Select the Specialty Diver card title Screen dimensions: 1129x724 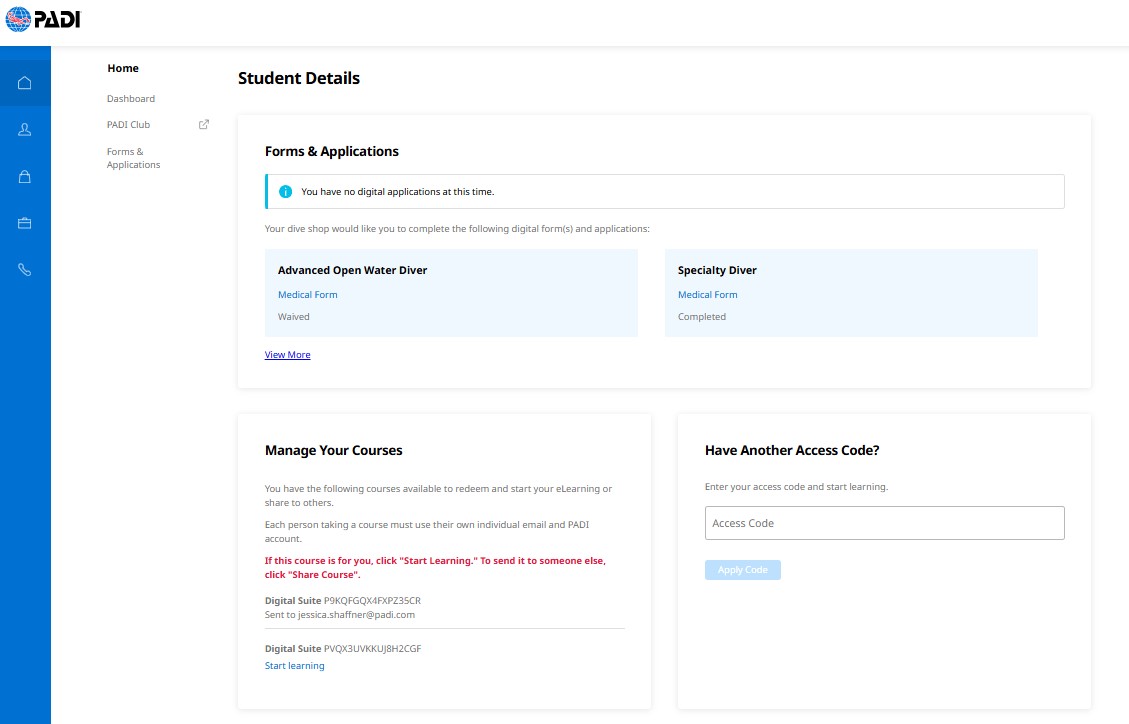click(x=717, y=270)
